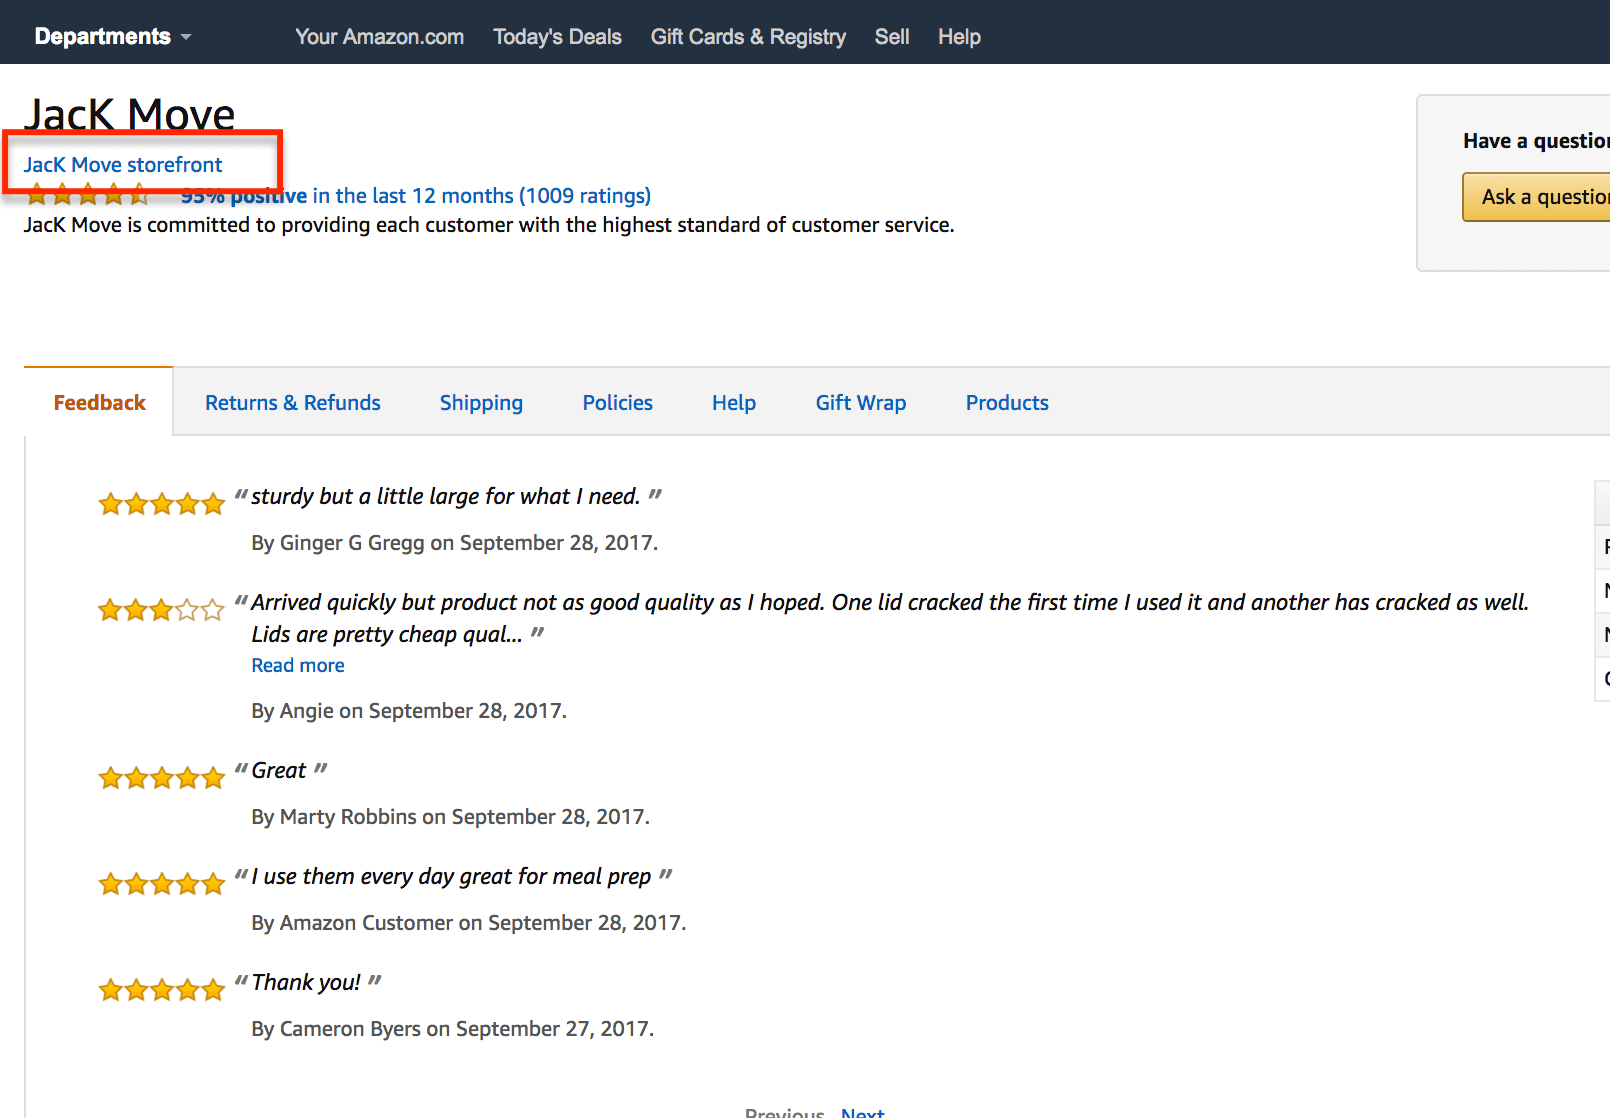Switch to the Shipping tab

pyautogui.click(x=481, y=403)
